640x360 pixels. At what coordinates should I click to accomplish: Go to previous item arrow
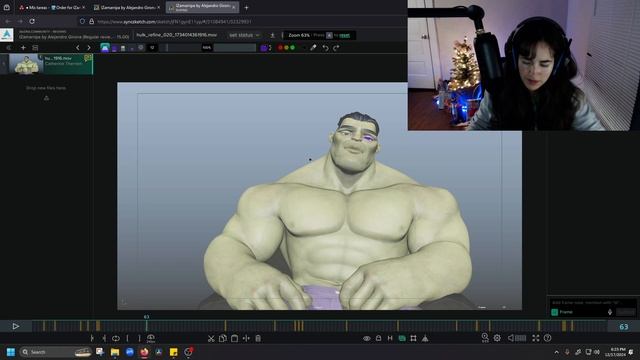78,48
